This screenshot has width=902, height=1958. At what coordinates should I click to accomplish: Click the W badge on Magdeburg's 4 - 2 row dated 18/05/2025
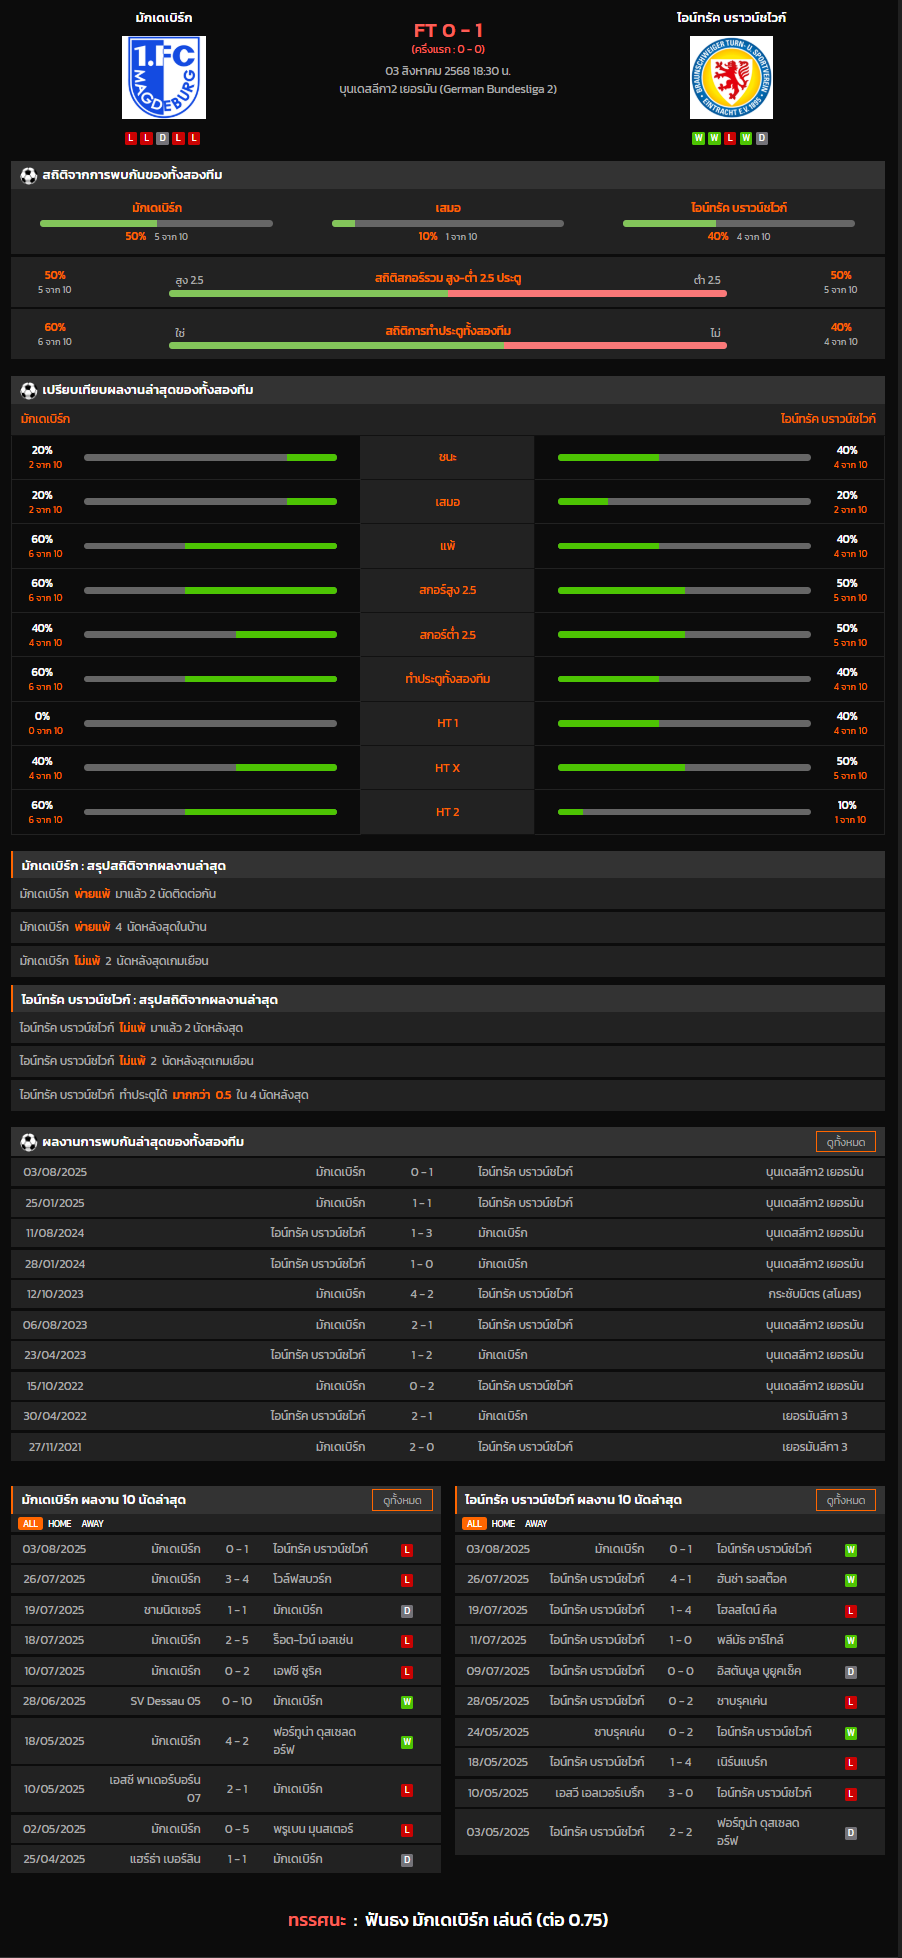[407, 1742]
